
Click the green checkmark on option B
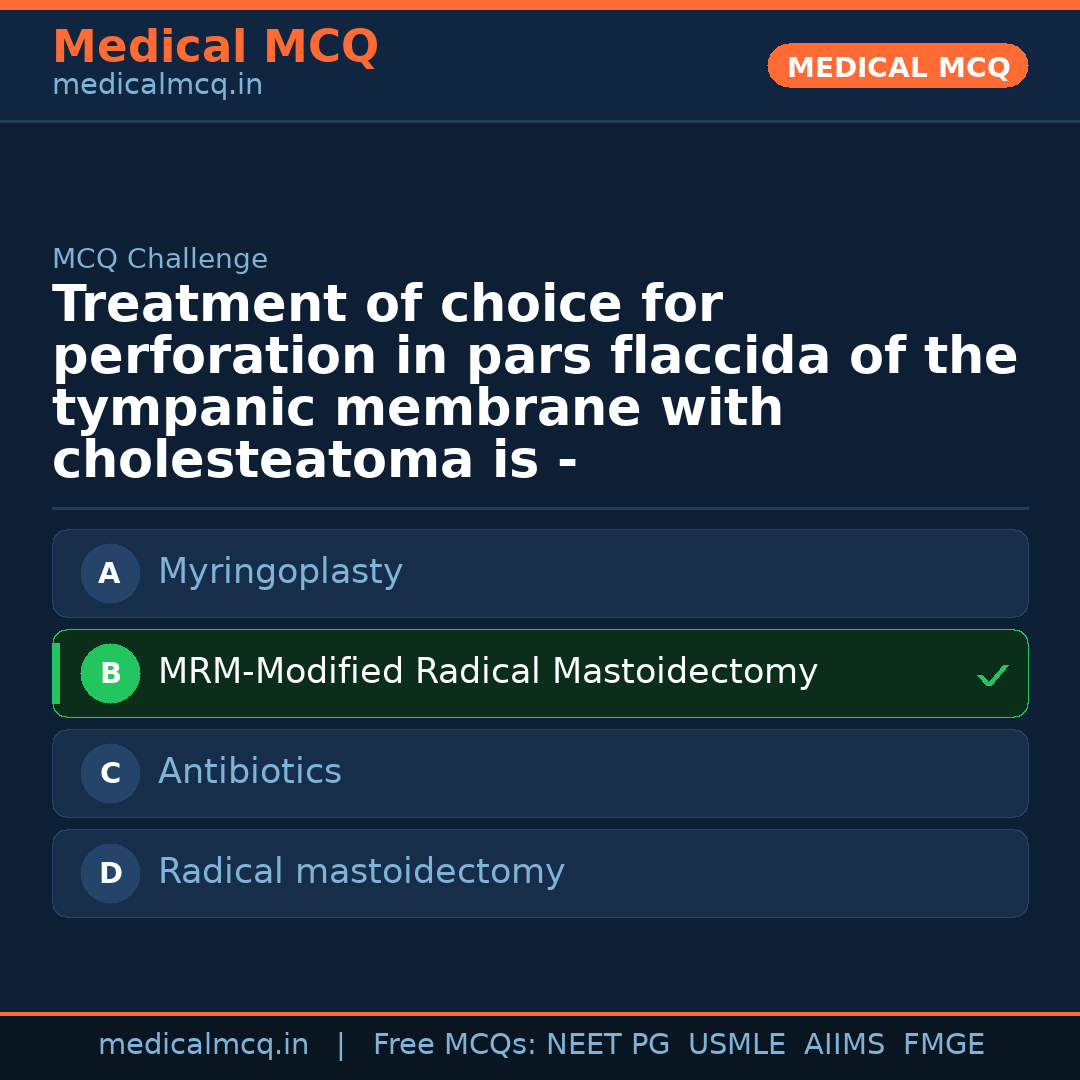tap(992, 676)
